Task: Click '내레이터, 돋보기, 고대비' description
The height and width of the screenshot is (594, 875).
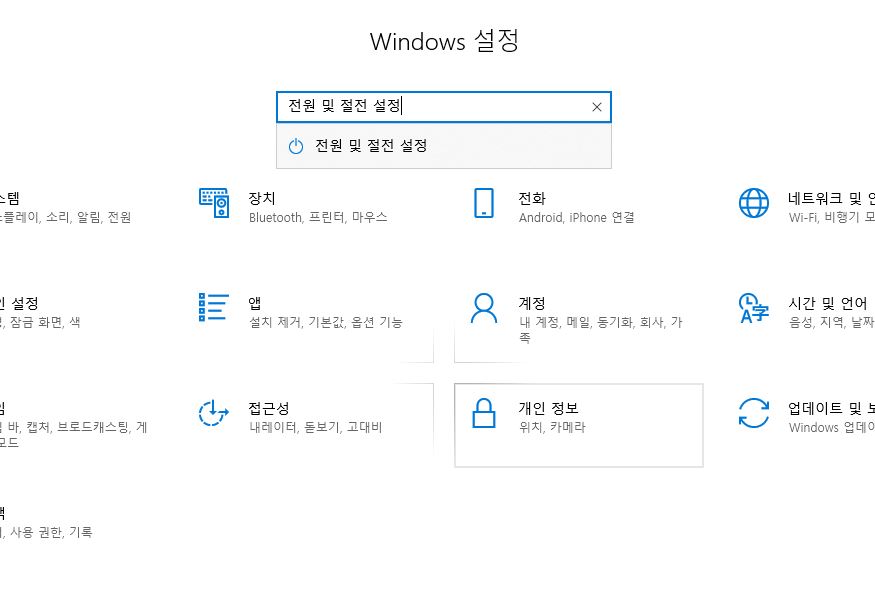Action: [316, 427]
